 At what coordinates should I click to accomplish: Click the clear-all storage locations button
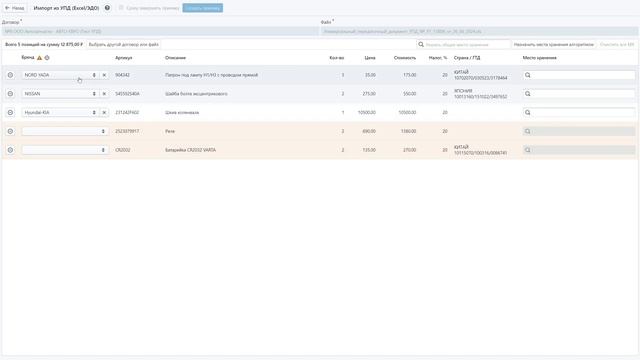pos(617,44)
